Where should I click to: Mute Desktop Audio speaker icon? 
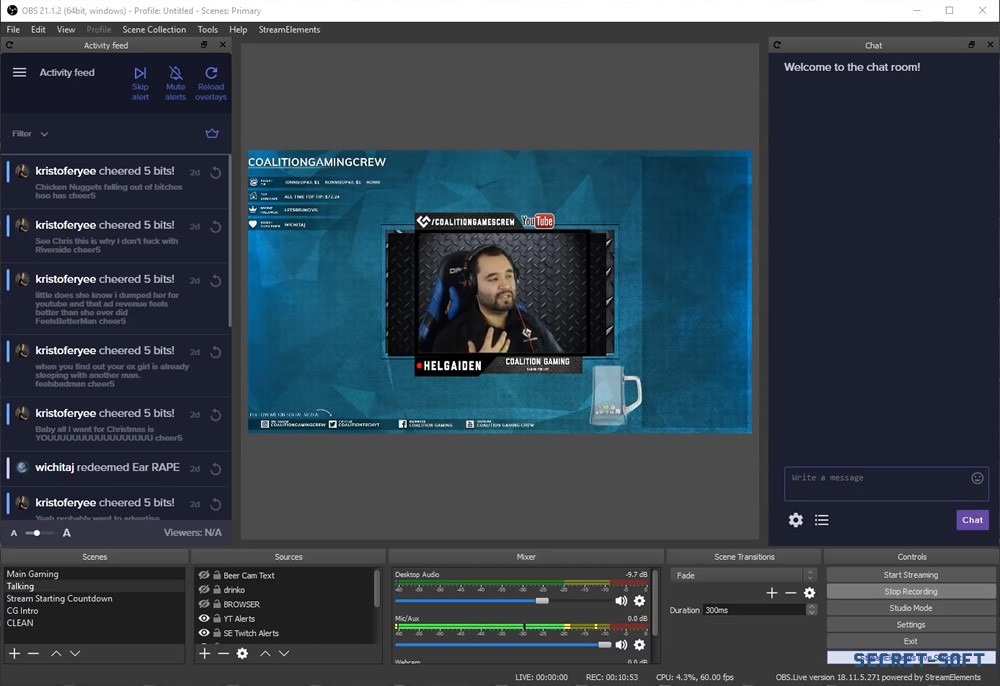click(621, 601)
